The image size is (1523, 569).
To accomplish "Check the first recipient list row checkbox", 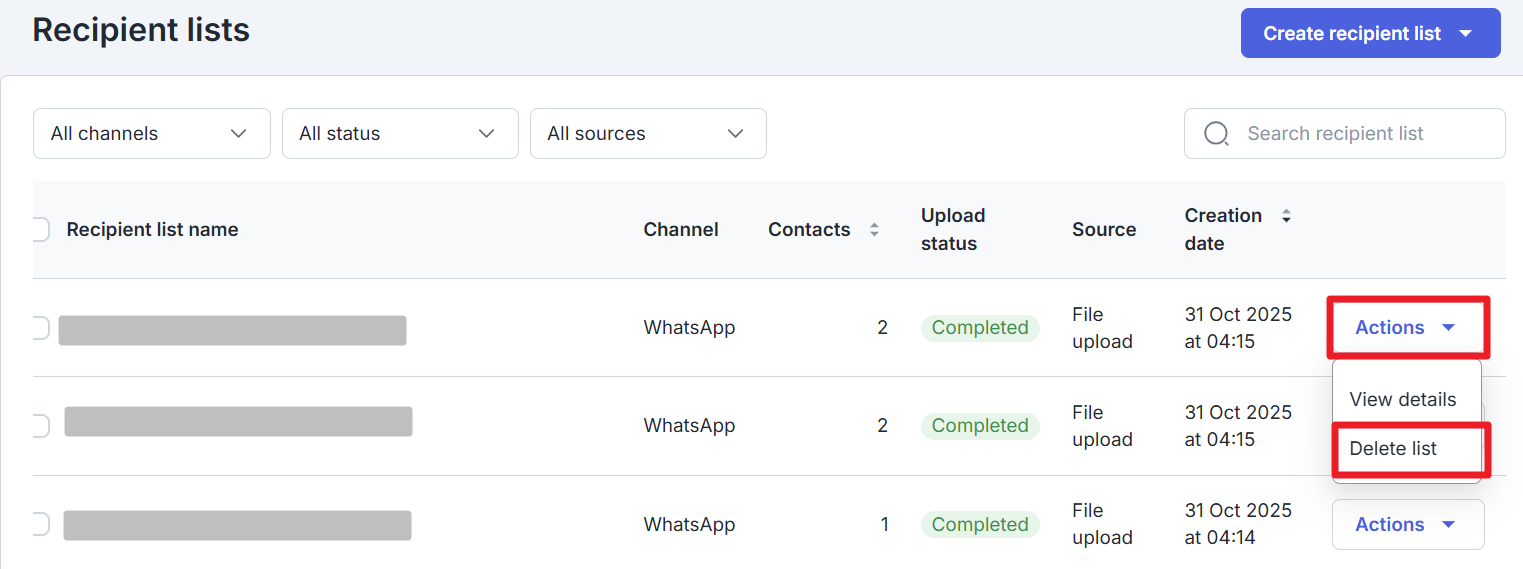I will (x=40, y=328).
